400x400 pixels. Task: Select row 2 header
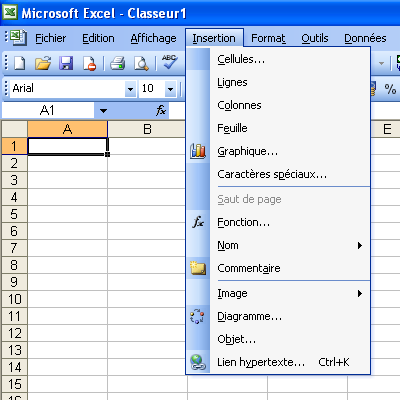point(14,163)
